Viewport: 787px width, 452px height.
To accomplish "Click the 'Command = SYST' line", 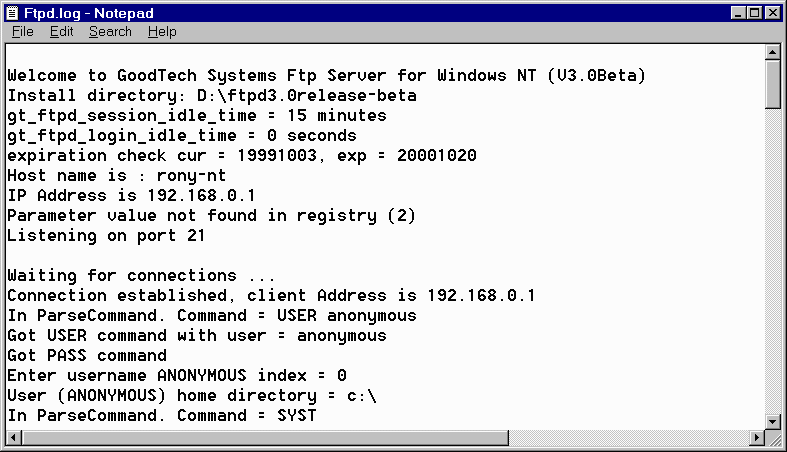I will [162, 416].
